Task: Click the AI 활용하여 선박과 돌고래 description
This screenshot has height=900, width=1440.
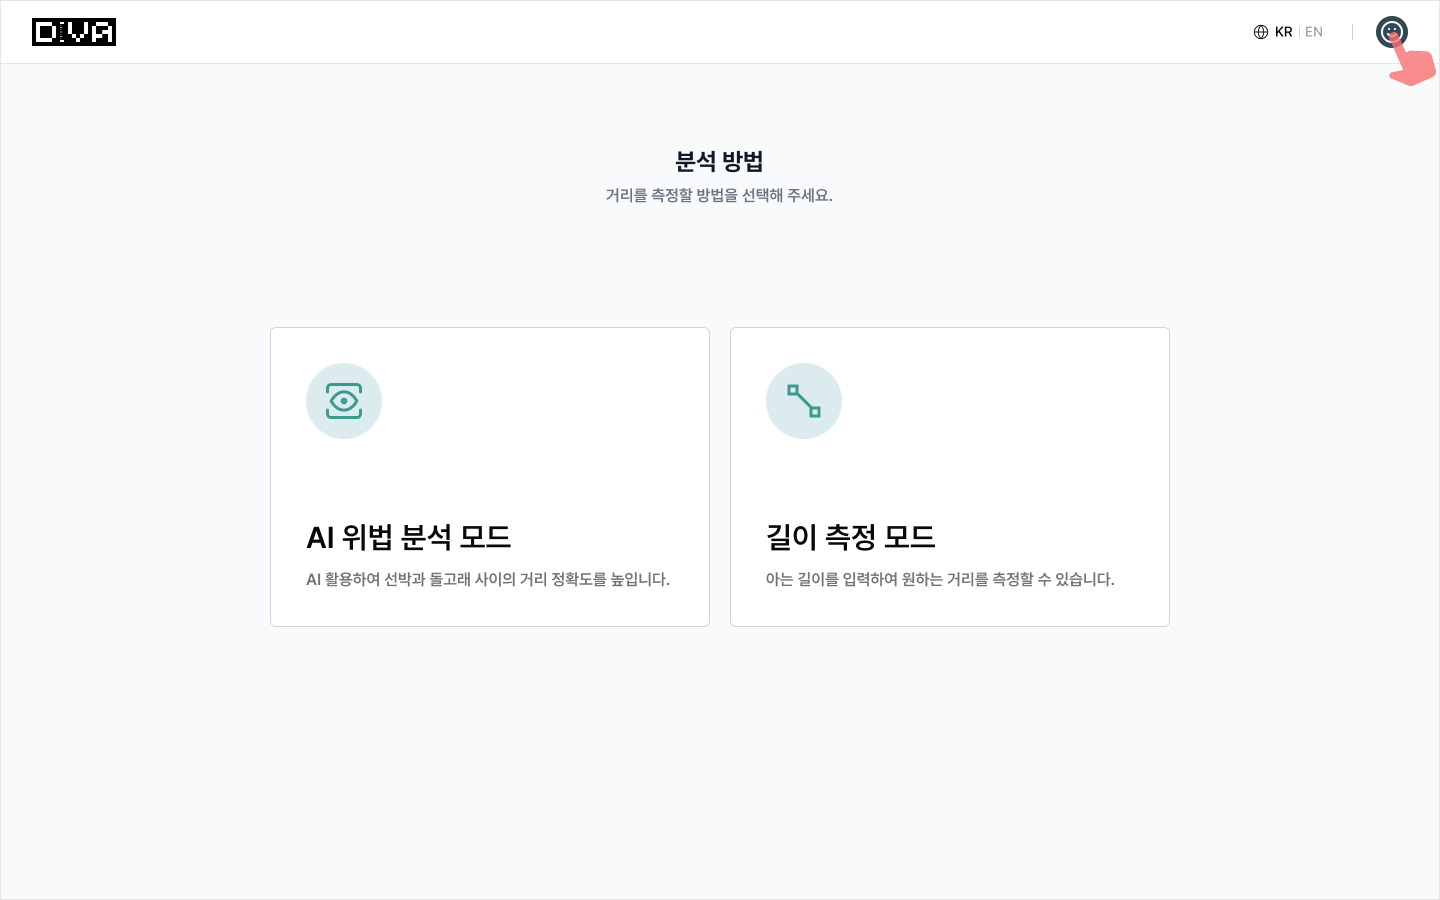Action: coord(488,579)
